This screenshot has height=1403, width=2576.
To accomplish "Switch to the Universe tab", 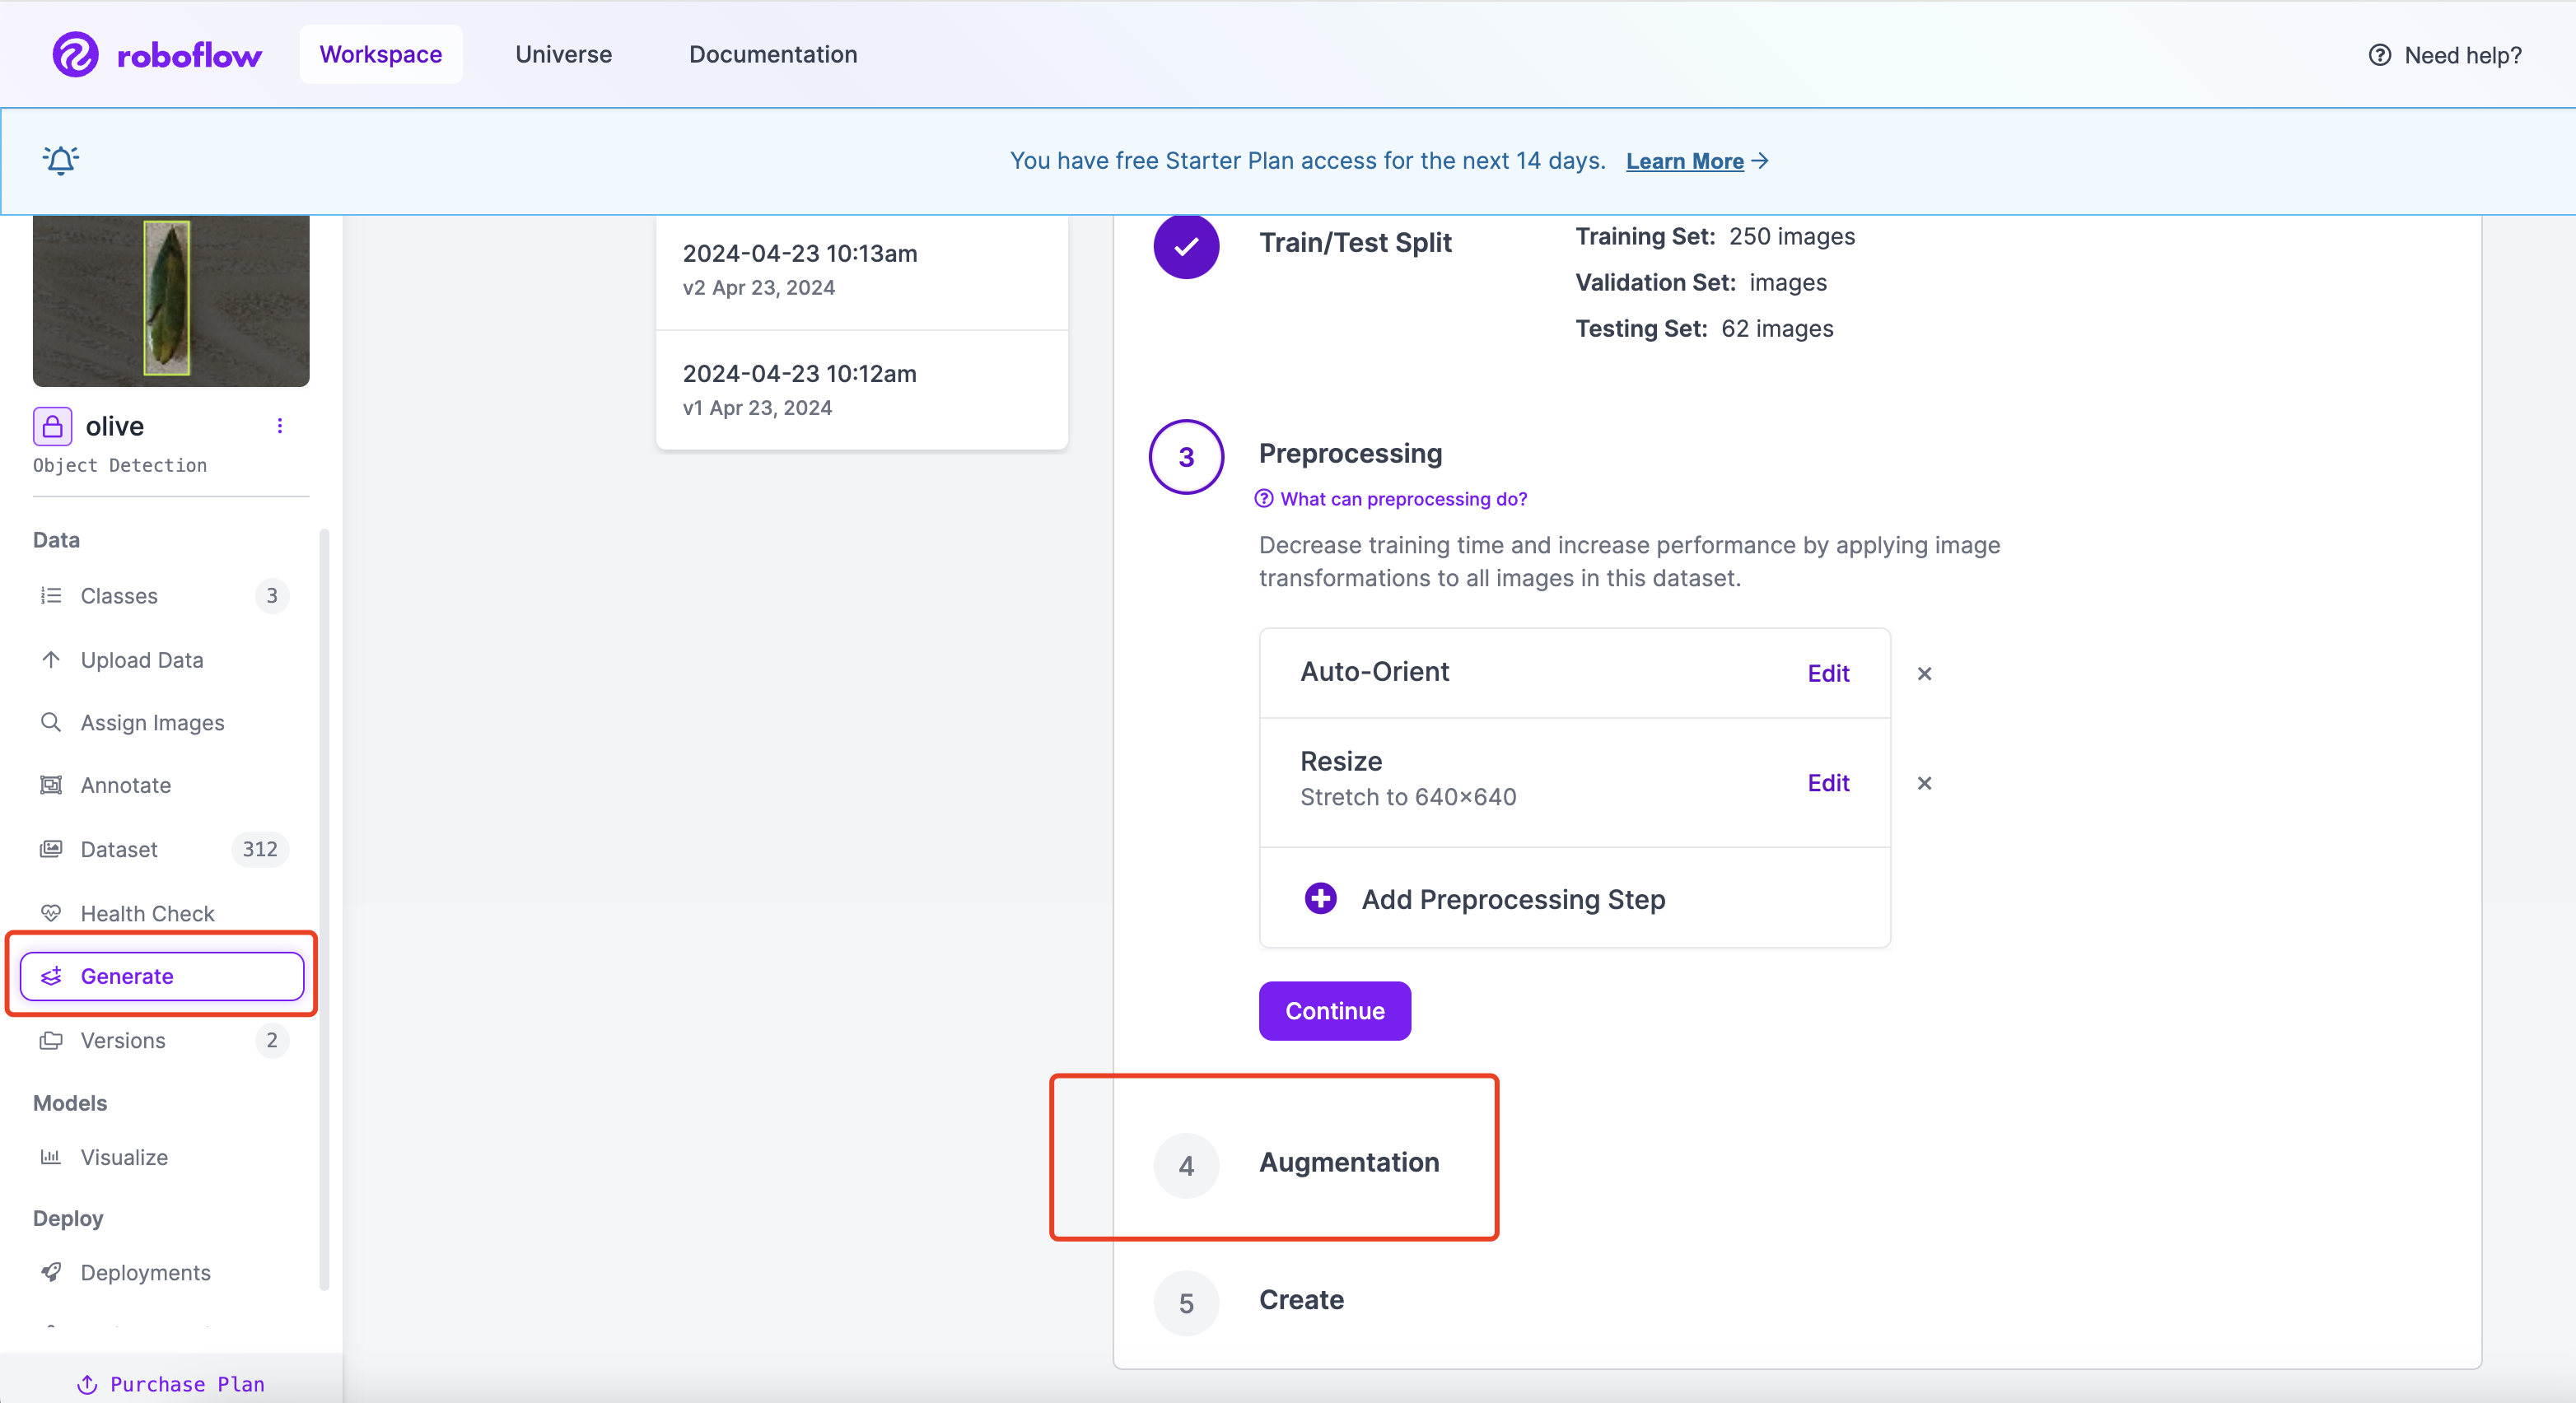I will pos(563,54).
